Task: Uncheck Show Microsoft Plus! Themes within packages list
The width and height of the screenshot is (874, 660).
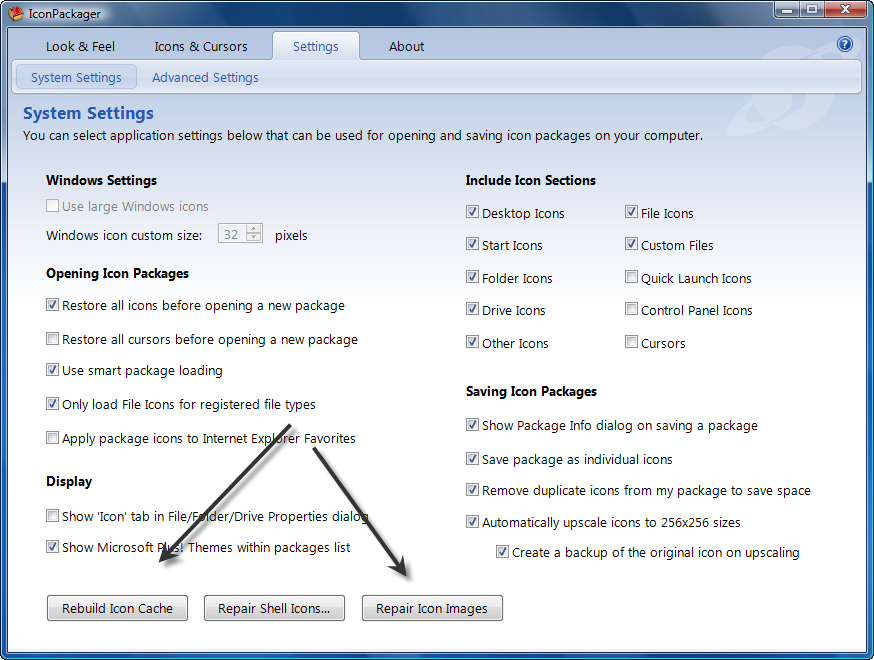Action: pyautogui.click(x=52, y=547)
